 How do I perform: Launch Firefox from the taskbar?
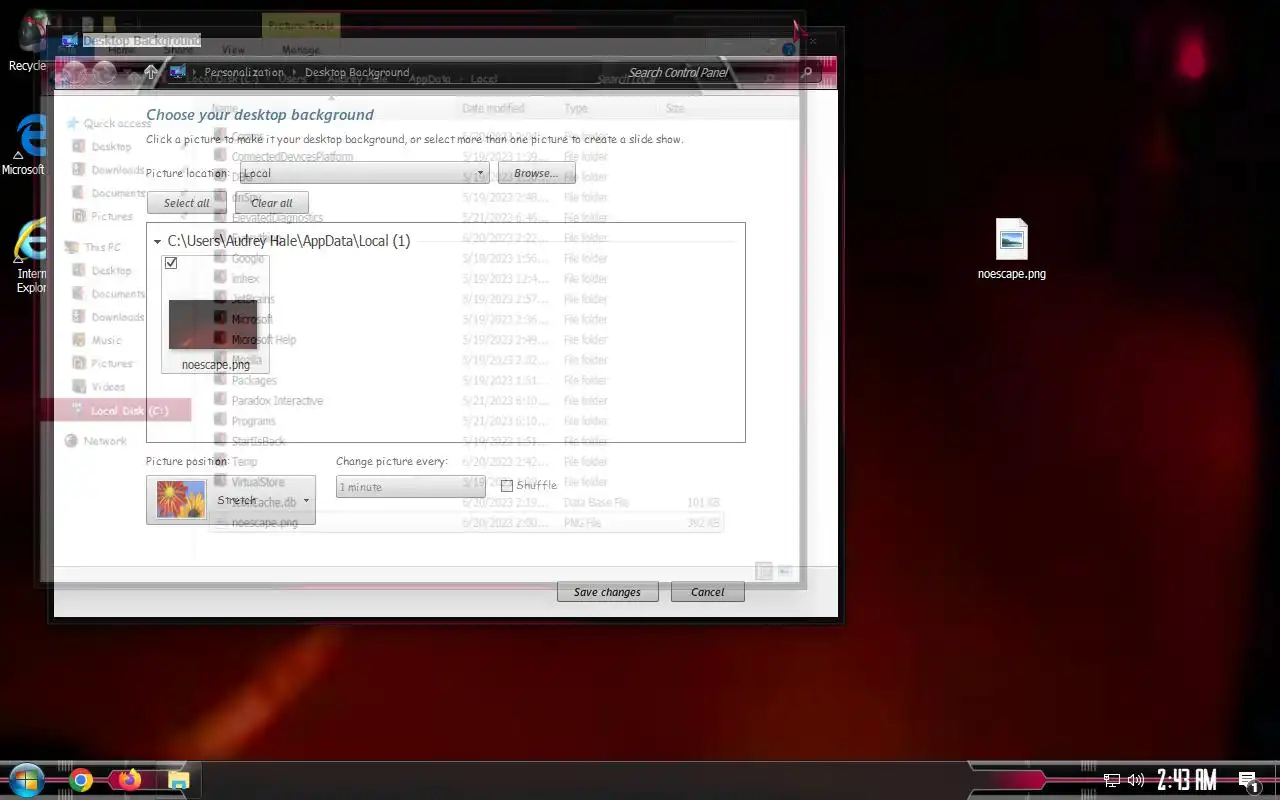tap(130, 780)
